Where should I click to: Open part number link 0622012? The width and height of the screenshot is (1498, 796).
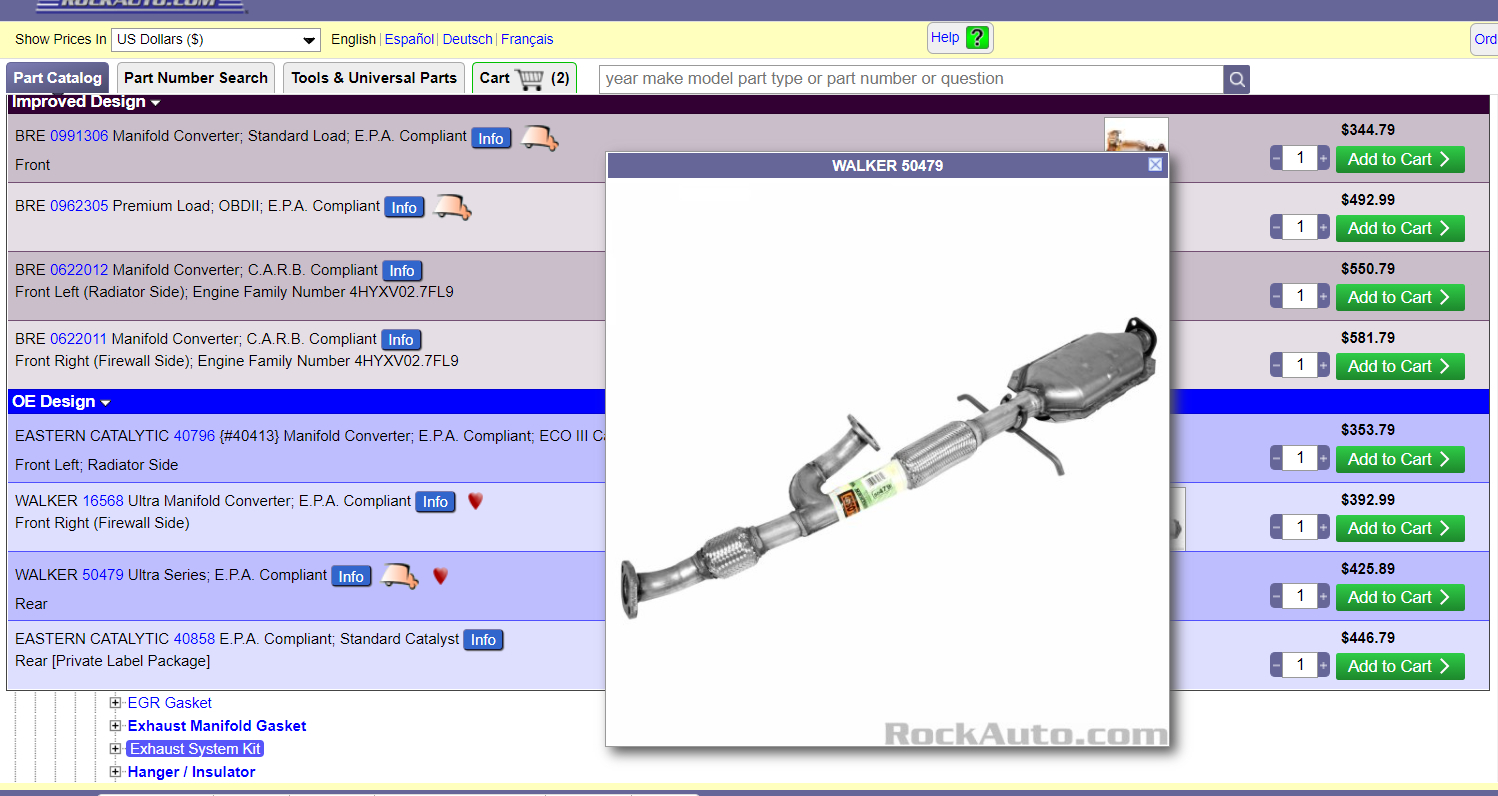coord(79,270)
